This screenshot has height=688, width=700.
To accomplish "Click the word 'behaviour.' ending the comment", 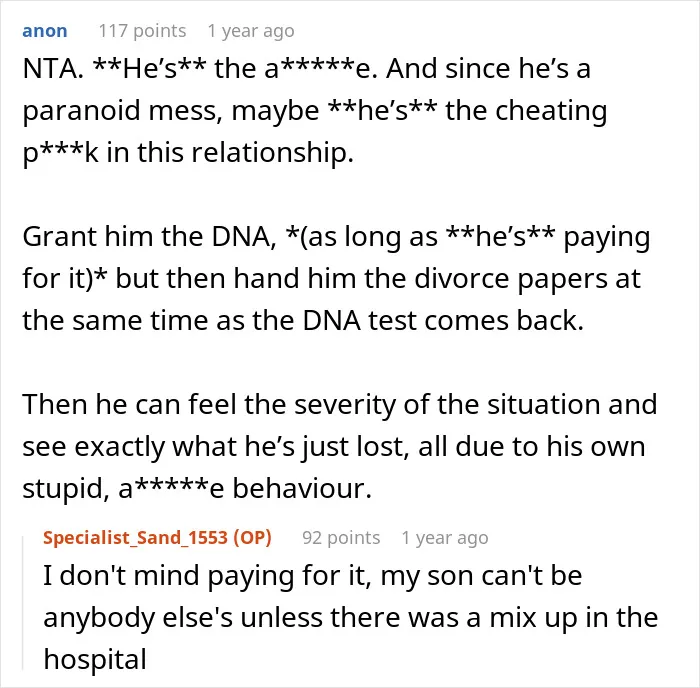I will 302,488.
